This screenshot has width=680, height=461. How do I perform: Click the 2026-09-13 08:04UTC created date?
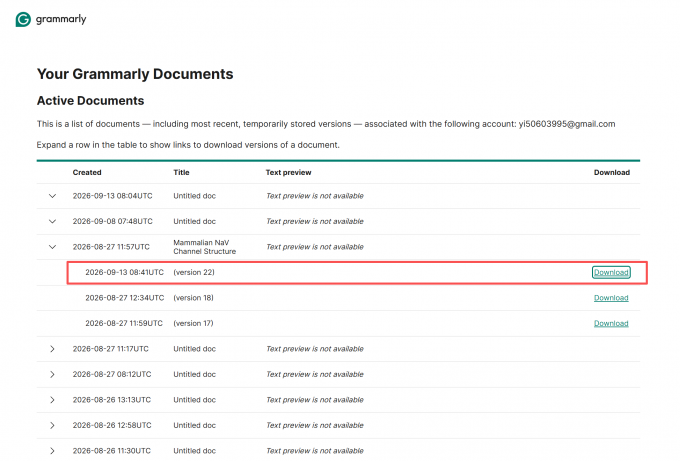tap(112, 196)
